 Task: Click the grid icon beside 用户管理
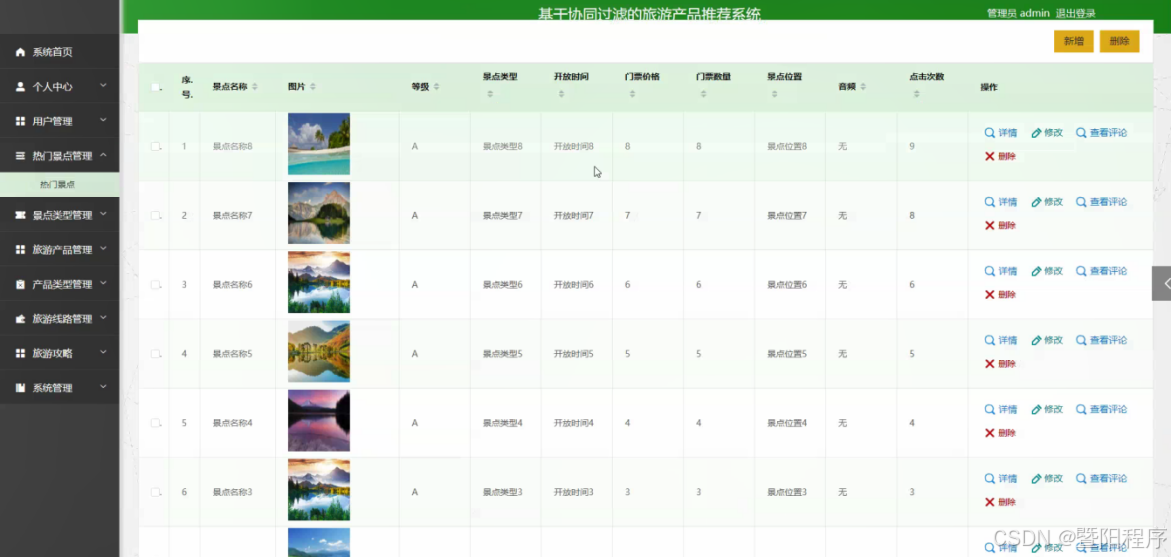coord(20,121)
